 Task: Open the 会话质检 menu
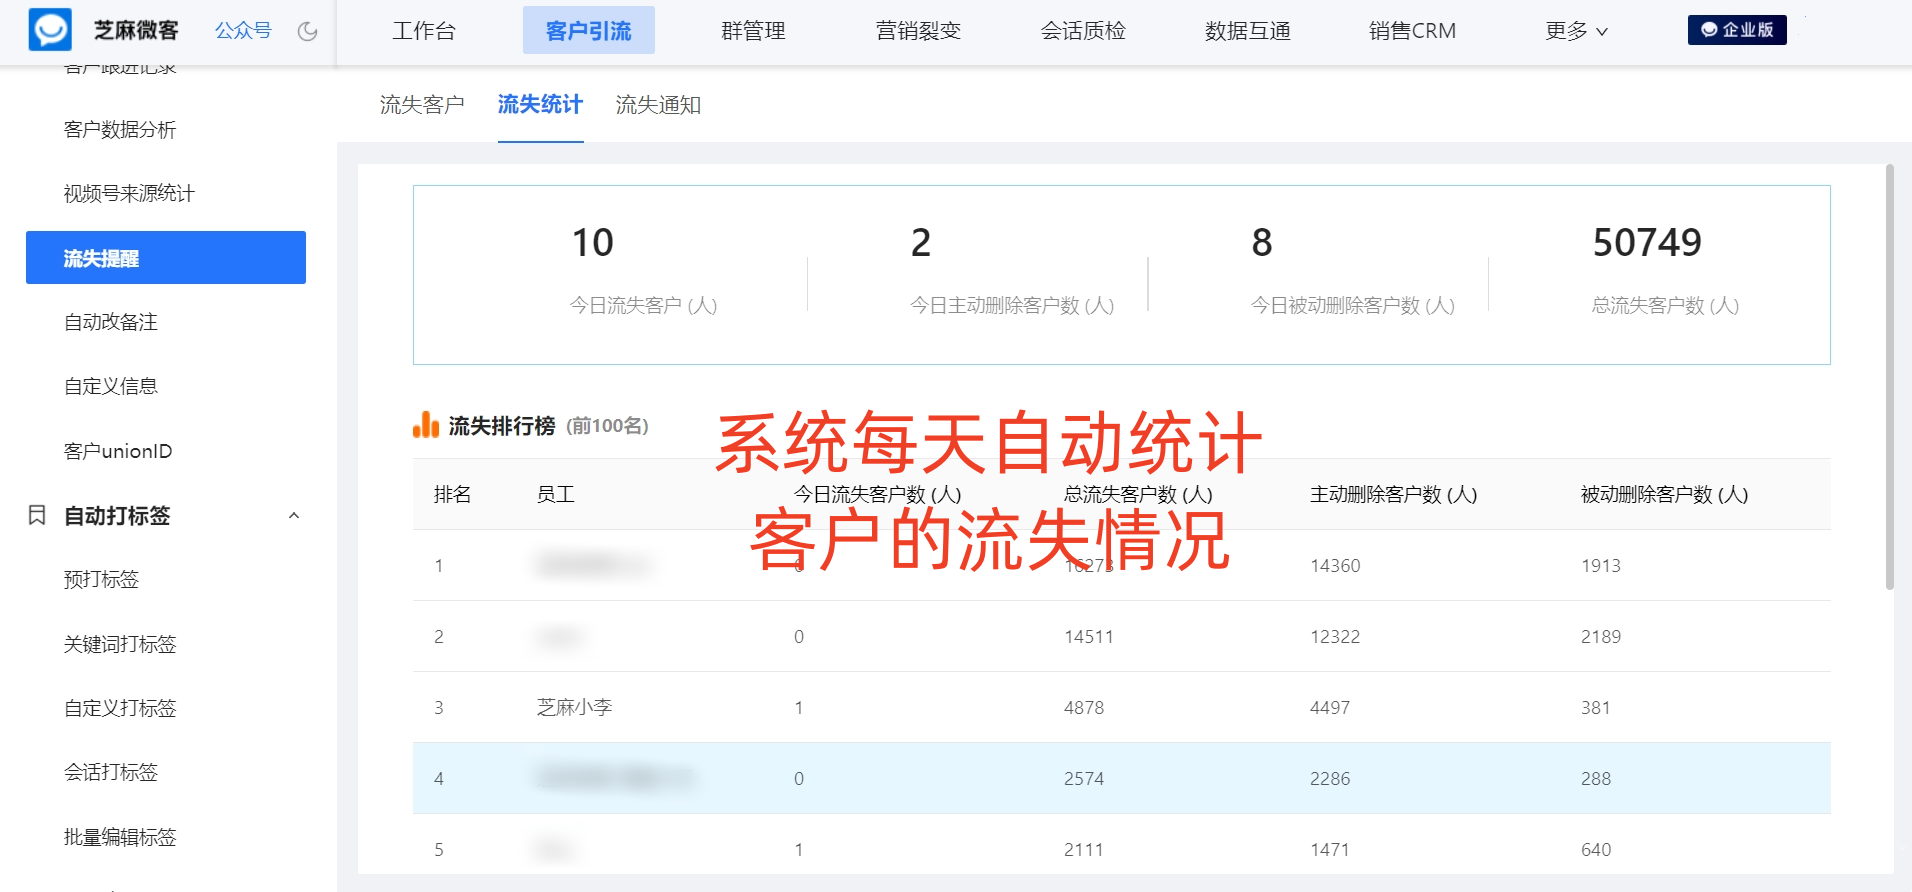click(1083, 31)
